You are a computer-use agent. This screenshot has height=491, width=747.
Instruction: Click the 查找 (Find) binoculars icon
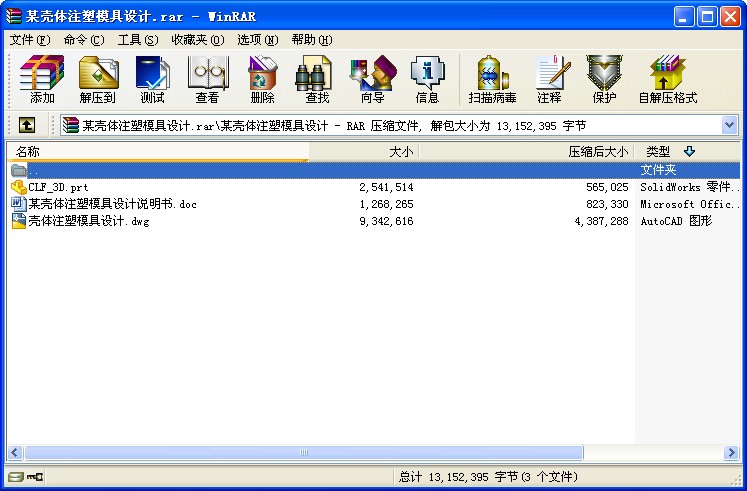(317, 79)
